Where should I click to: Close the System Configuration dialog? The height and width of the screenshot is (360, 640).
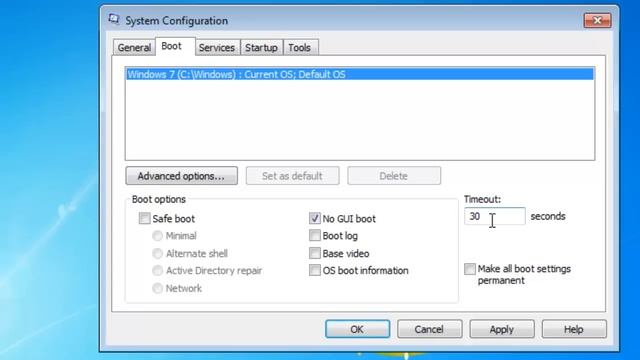tap(598, 20)
